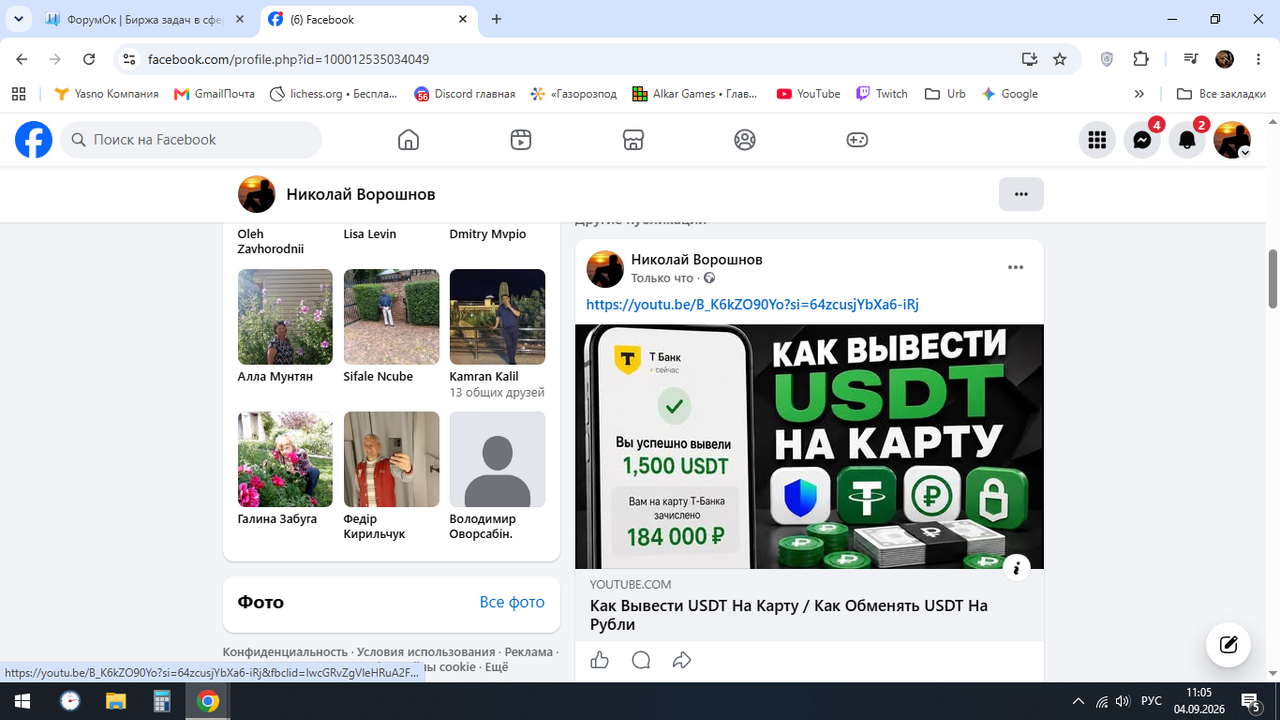Viewport: 1280px width, 720px height.
Task: Click the info icon on video thumbnail
Action: 1016,568
